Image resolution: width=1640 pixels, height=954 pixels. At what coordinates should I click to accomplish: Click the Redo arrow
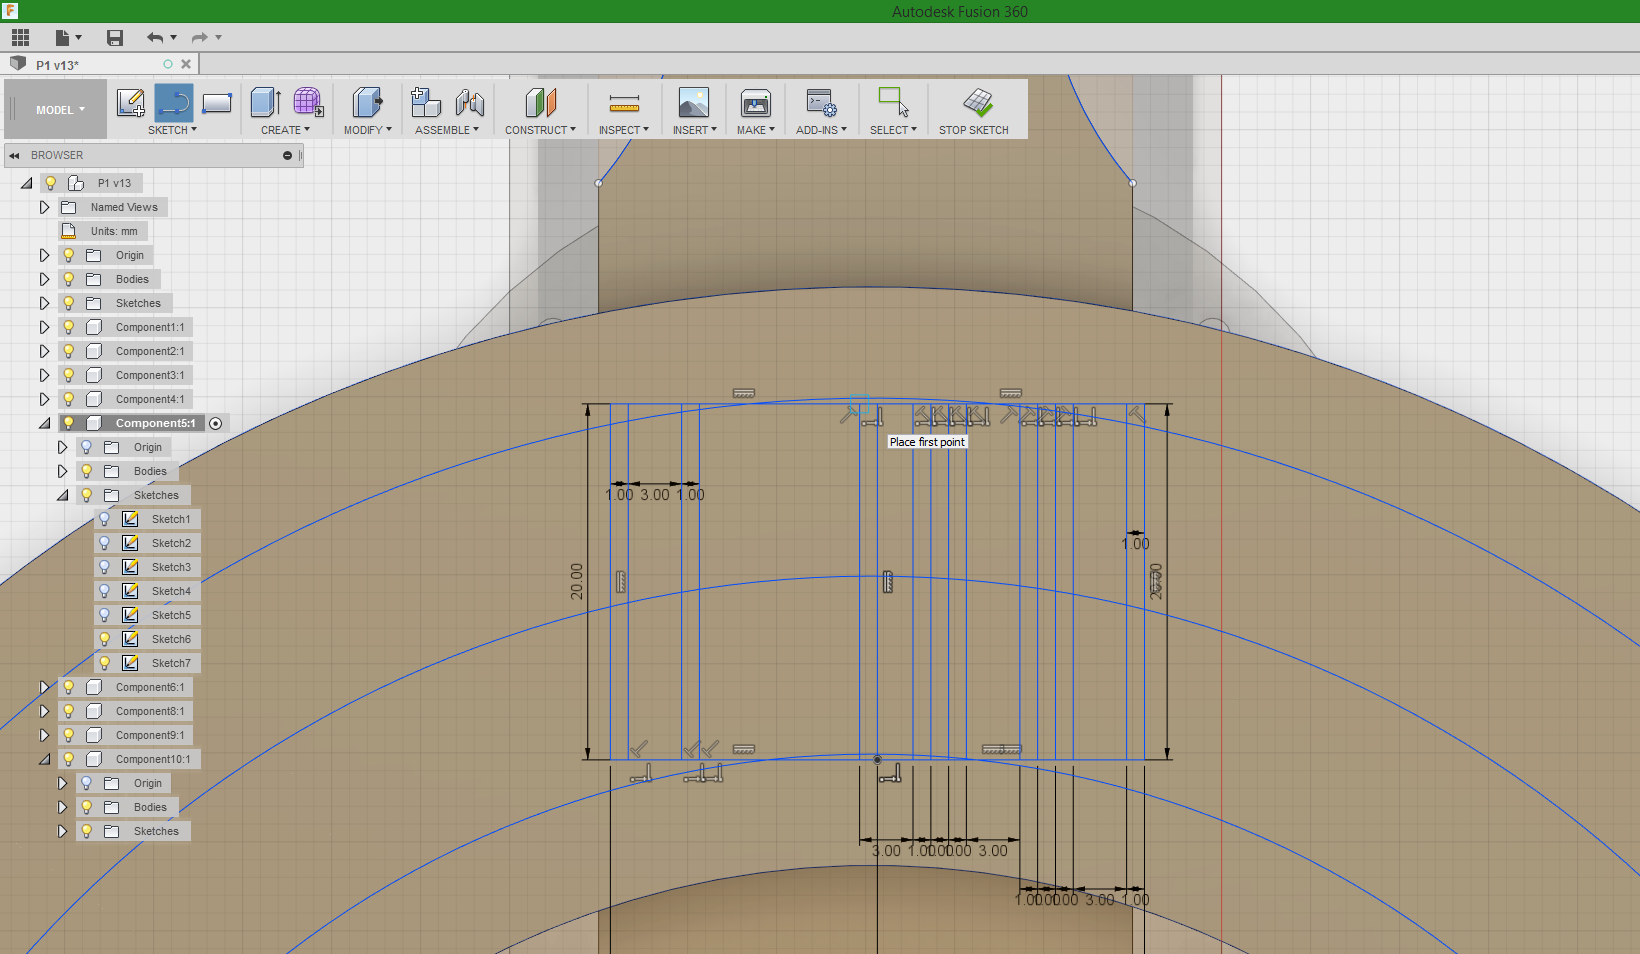tap(200, 38)
